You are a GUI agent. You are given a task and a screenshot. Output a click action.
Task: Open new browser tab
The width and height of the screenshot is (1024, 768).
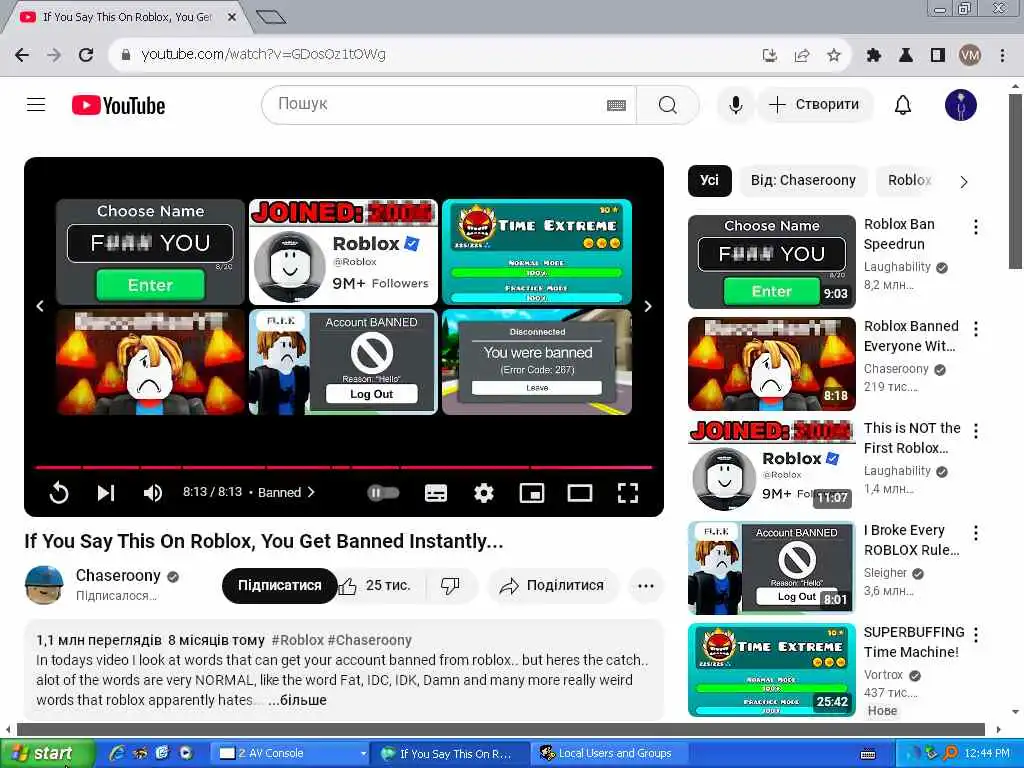(x=271, y=16)
